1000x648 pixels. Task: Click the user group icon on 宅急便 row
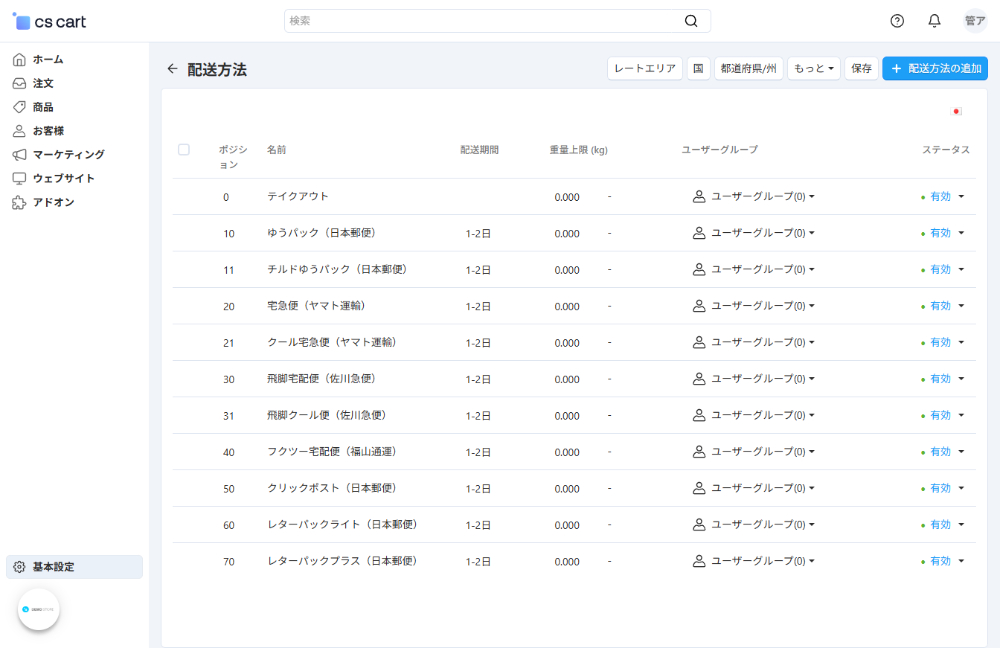699,305
